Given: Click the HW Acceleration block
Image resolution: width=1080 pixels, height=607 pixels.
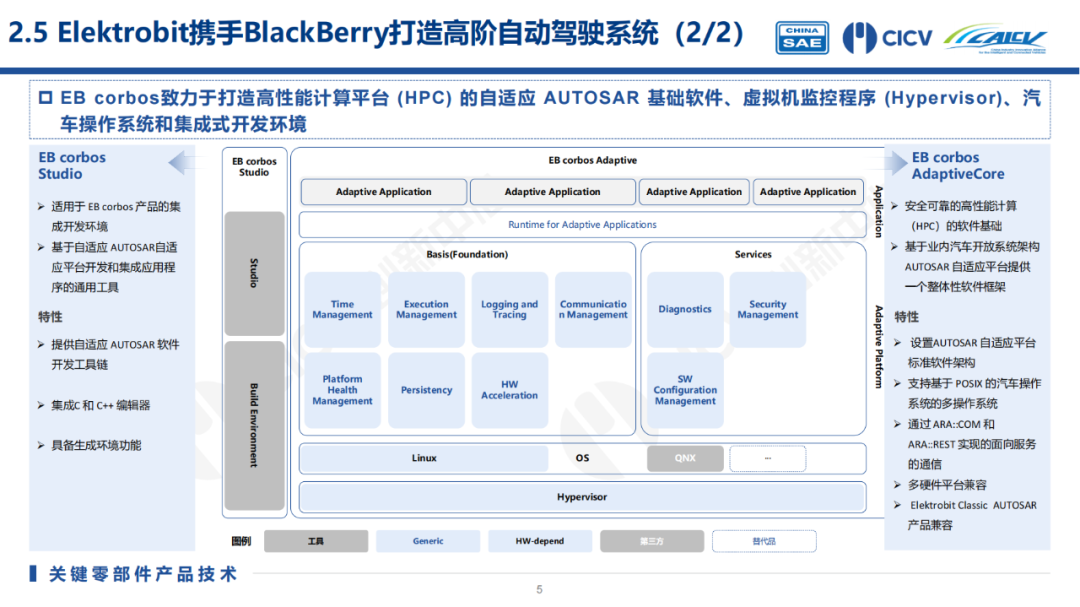Looking at the screenshot, I should (509, 390).
